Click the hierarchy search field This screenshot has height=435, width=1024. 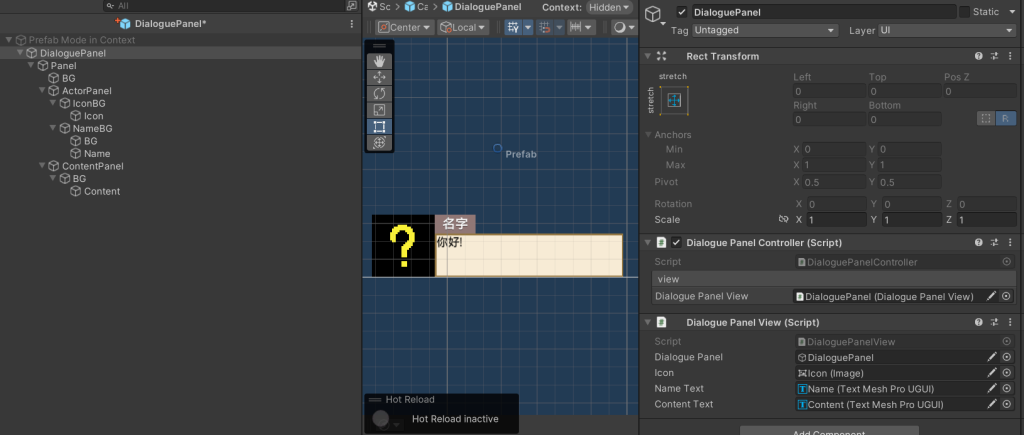point(225,5)
